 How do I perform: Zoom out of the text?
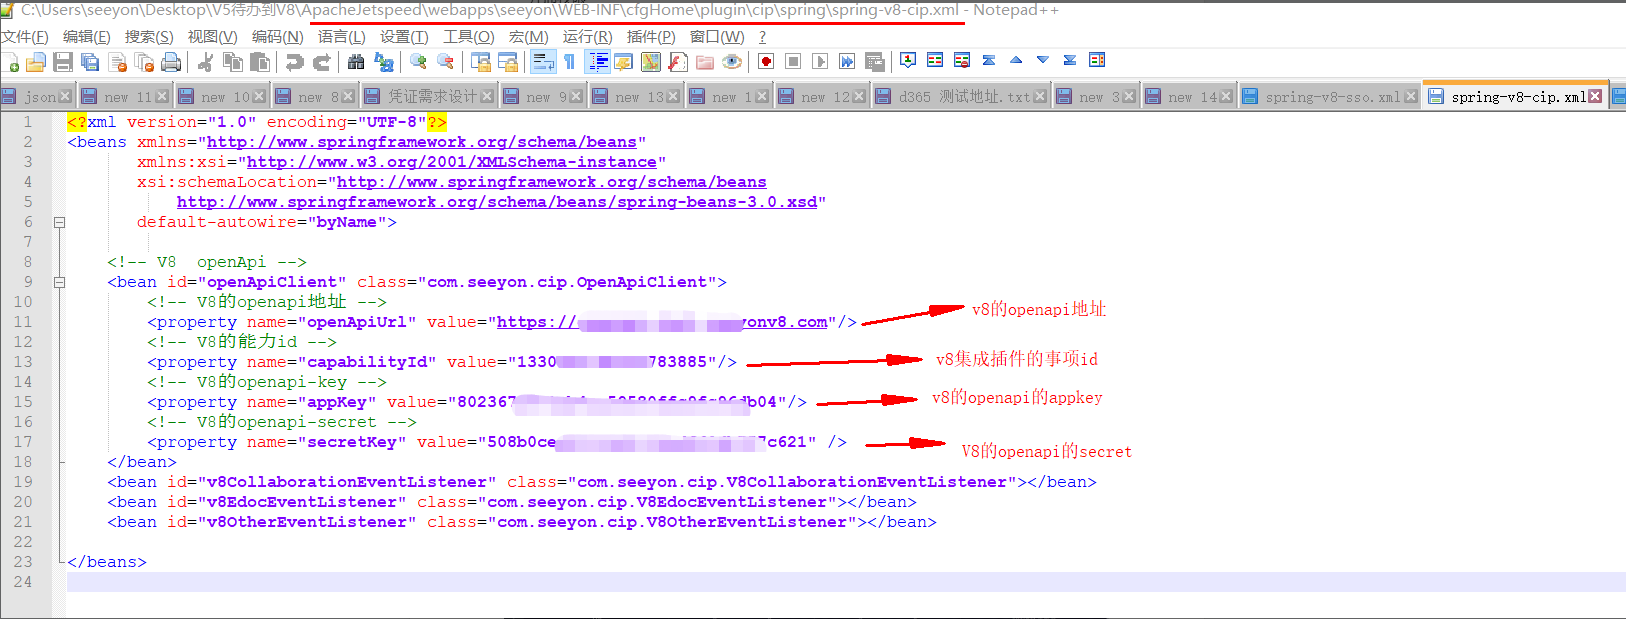pos(445,62)
